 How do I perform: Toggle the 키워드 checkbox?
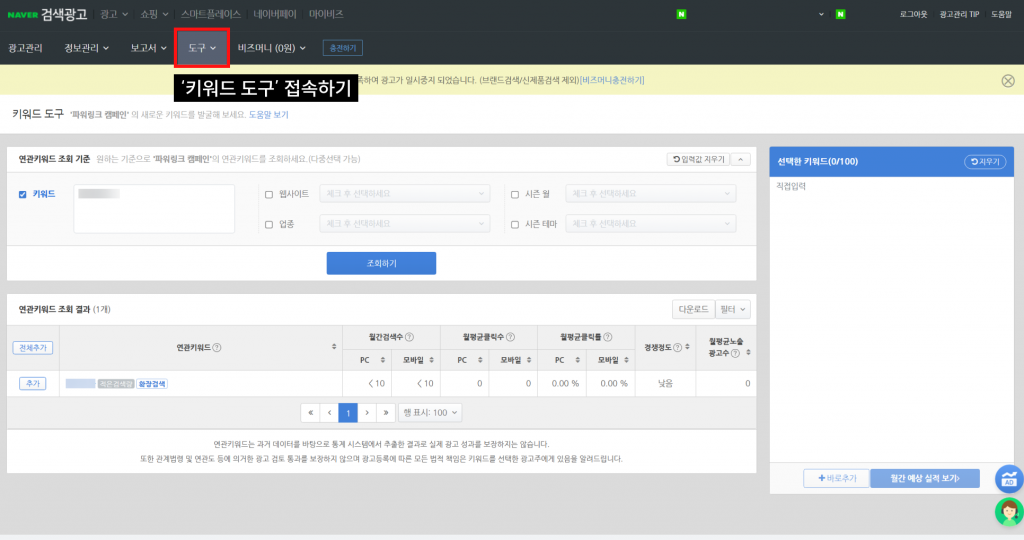coord(23,194)
